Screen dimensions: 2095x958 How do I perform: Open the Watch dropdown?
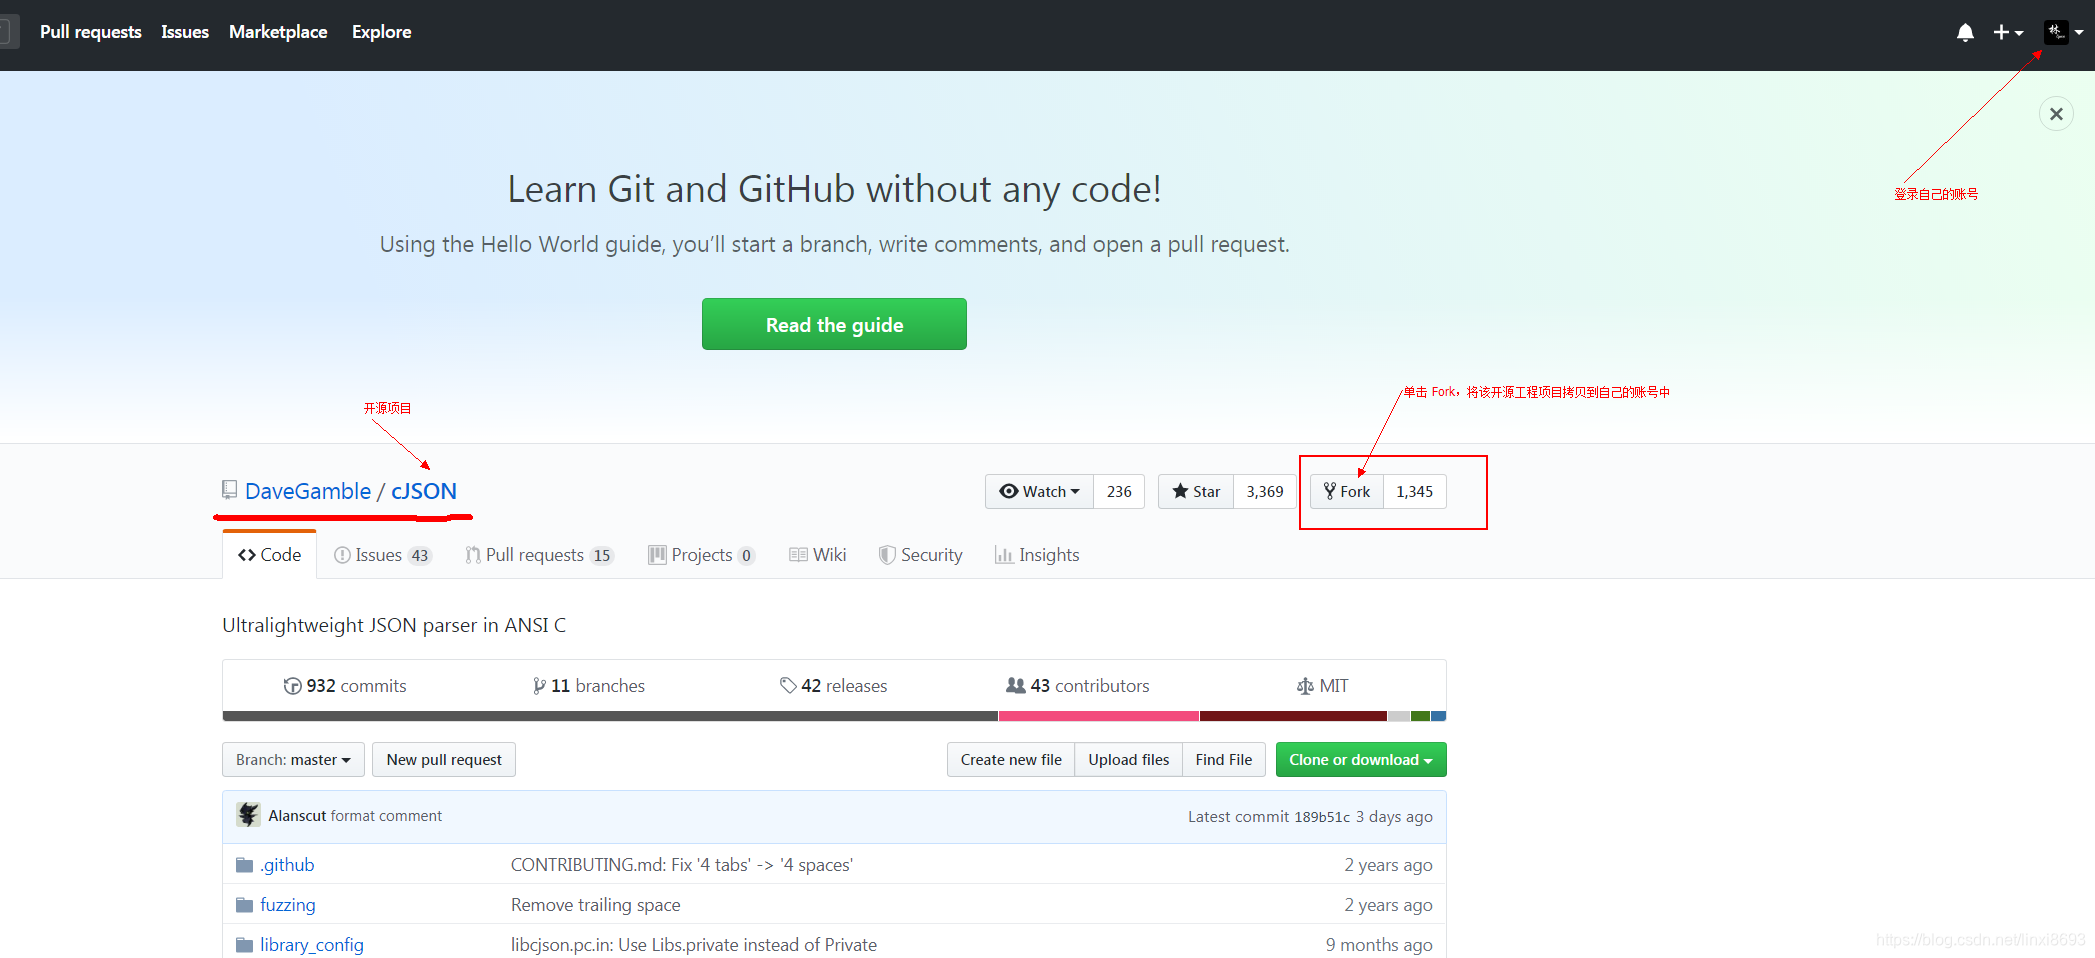pyautogui.click(x=1040, y=491)
